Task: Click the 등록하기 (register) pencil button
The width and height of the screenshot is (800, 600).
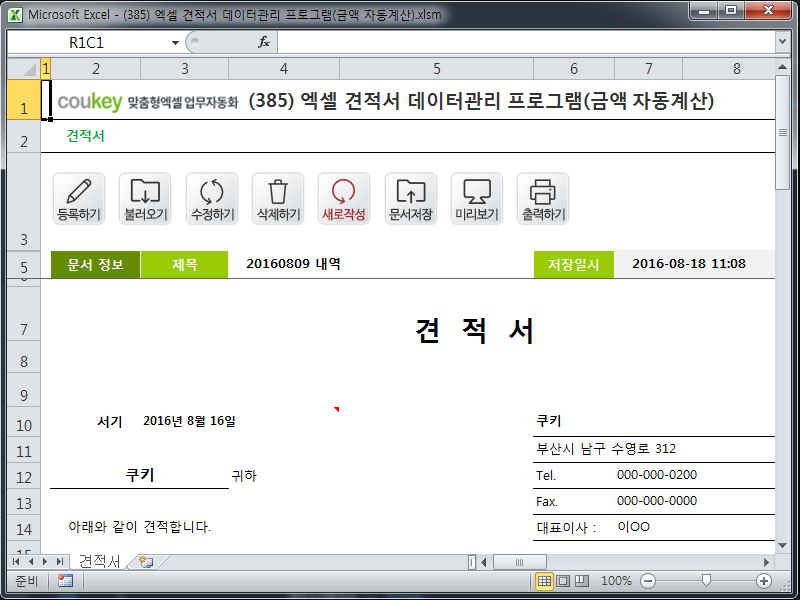Action: tap(79, 199)
